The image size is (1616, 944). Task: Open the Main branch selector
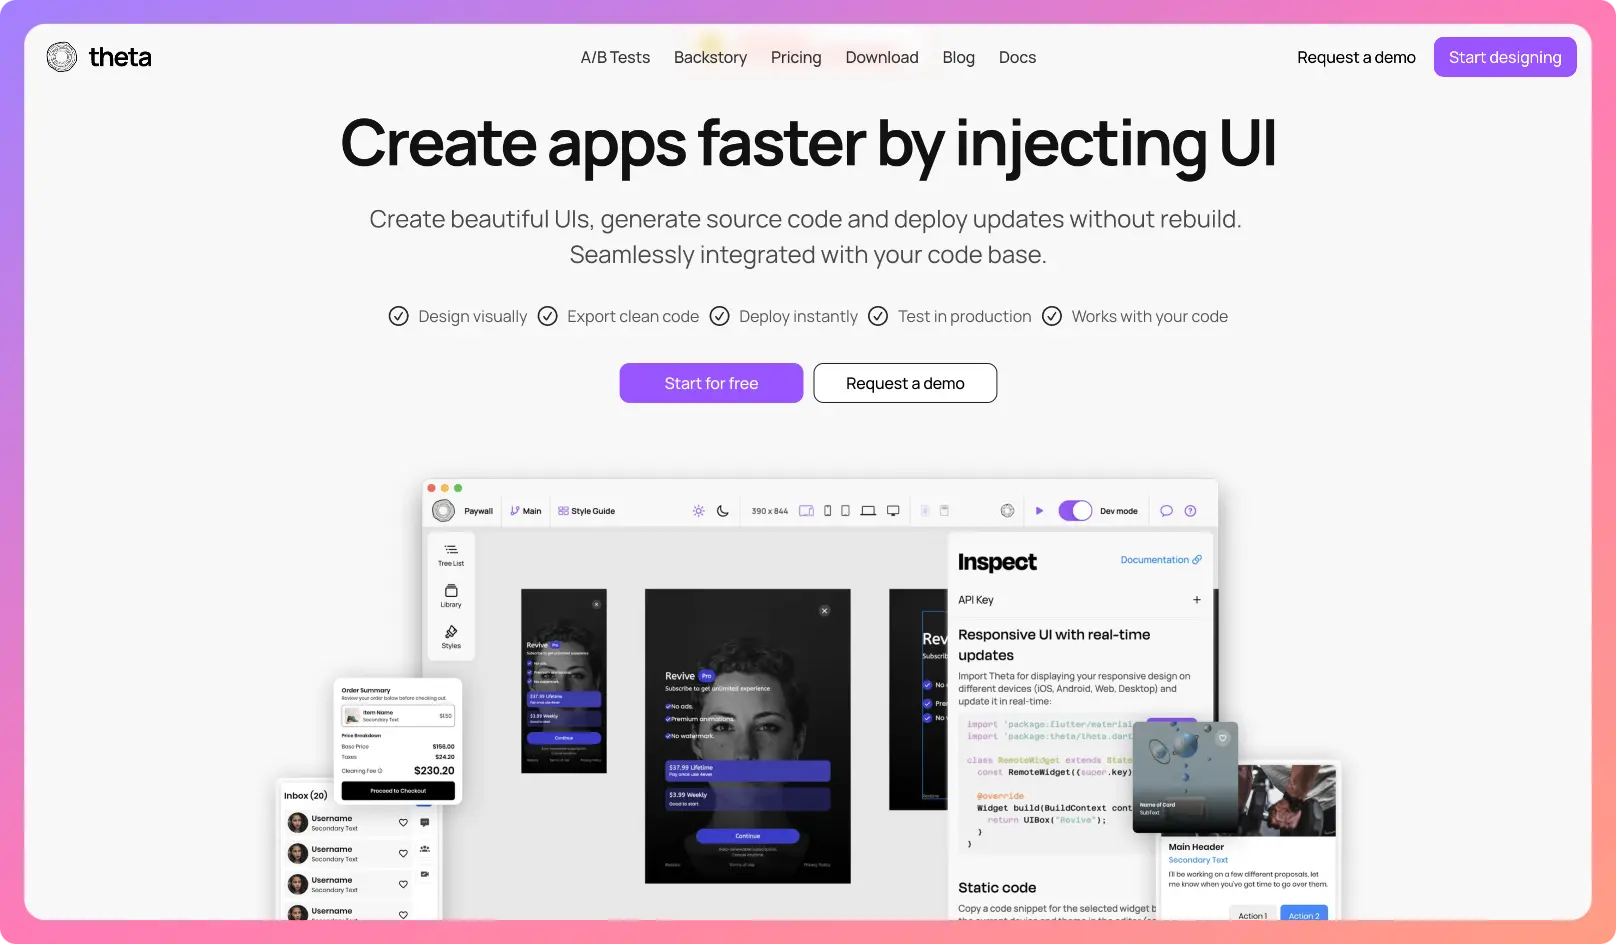(x=526, y=511)
